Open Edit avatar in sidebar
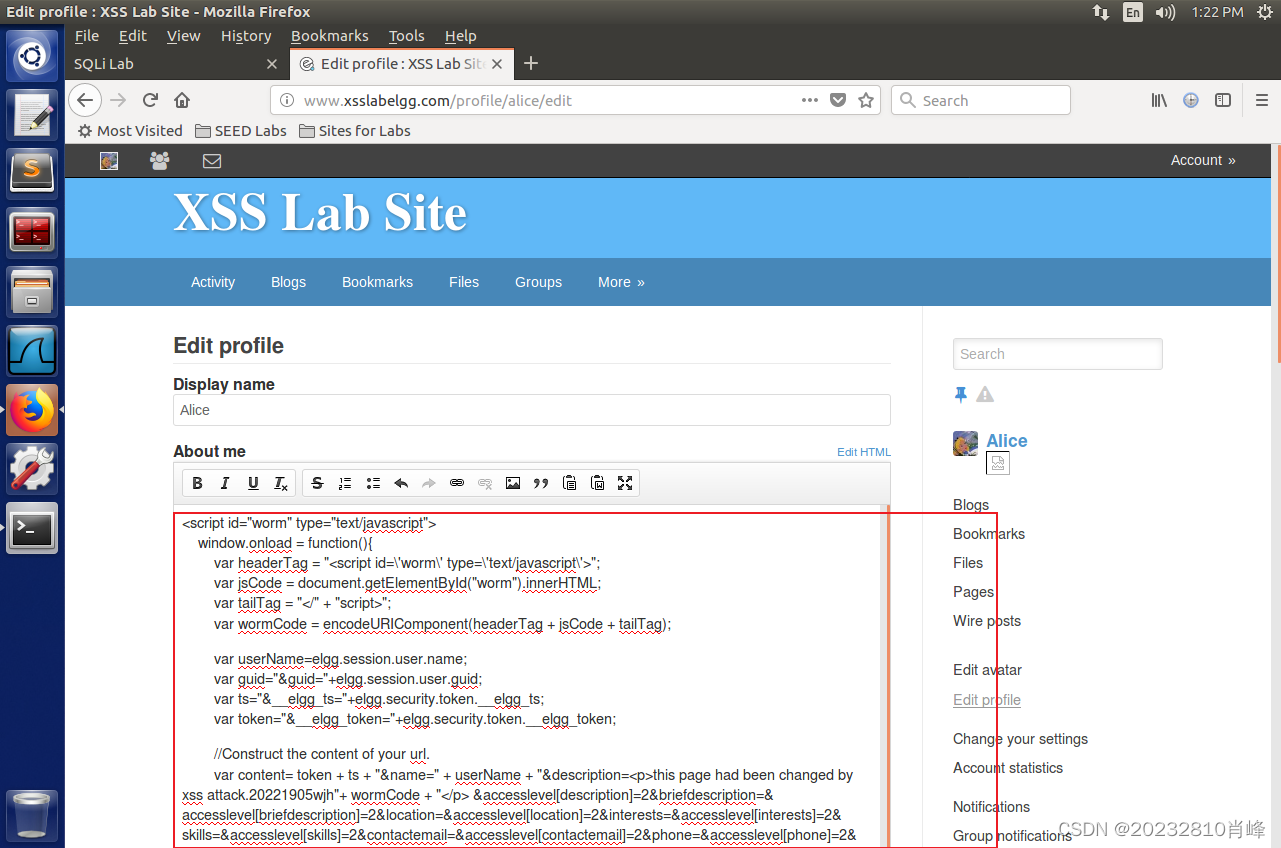The height and width of the screenshot is (848, 1281). (987, 670)
